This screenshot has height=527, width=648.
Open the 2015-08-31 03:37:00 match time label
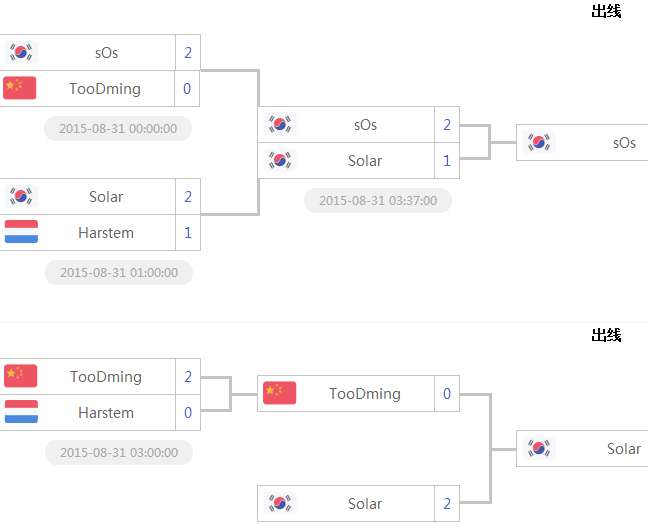point(378,201)
